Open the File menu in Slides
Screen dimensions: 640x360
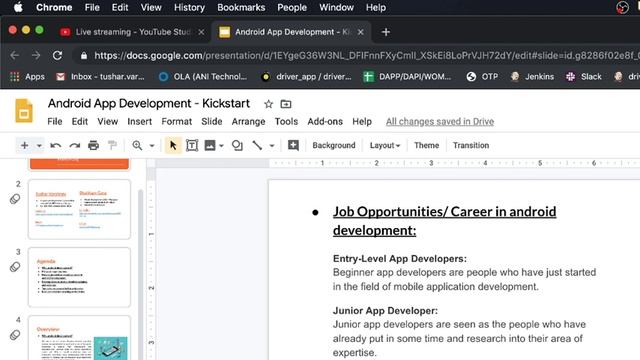point(55,122)
